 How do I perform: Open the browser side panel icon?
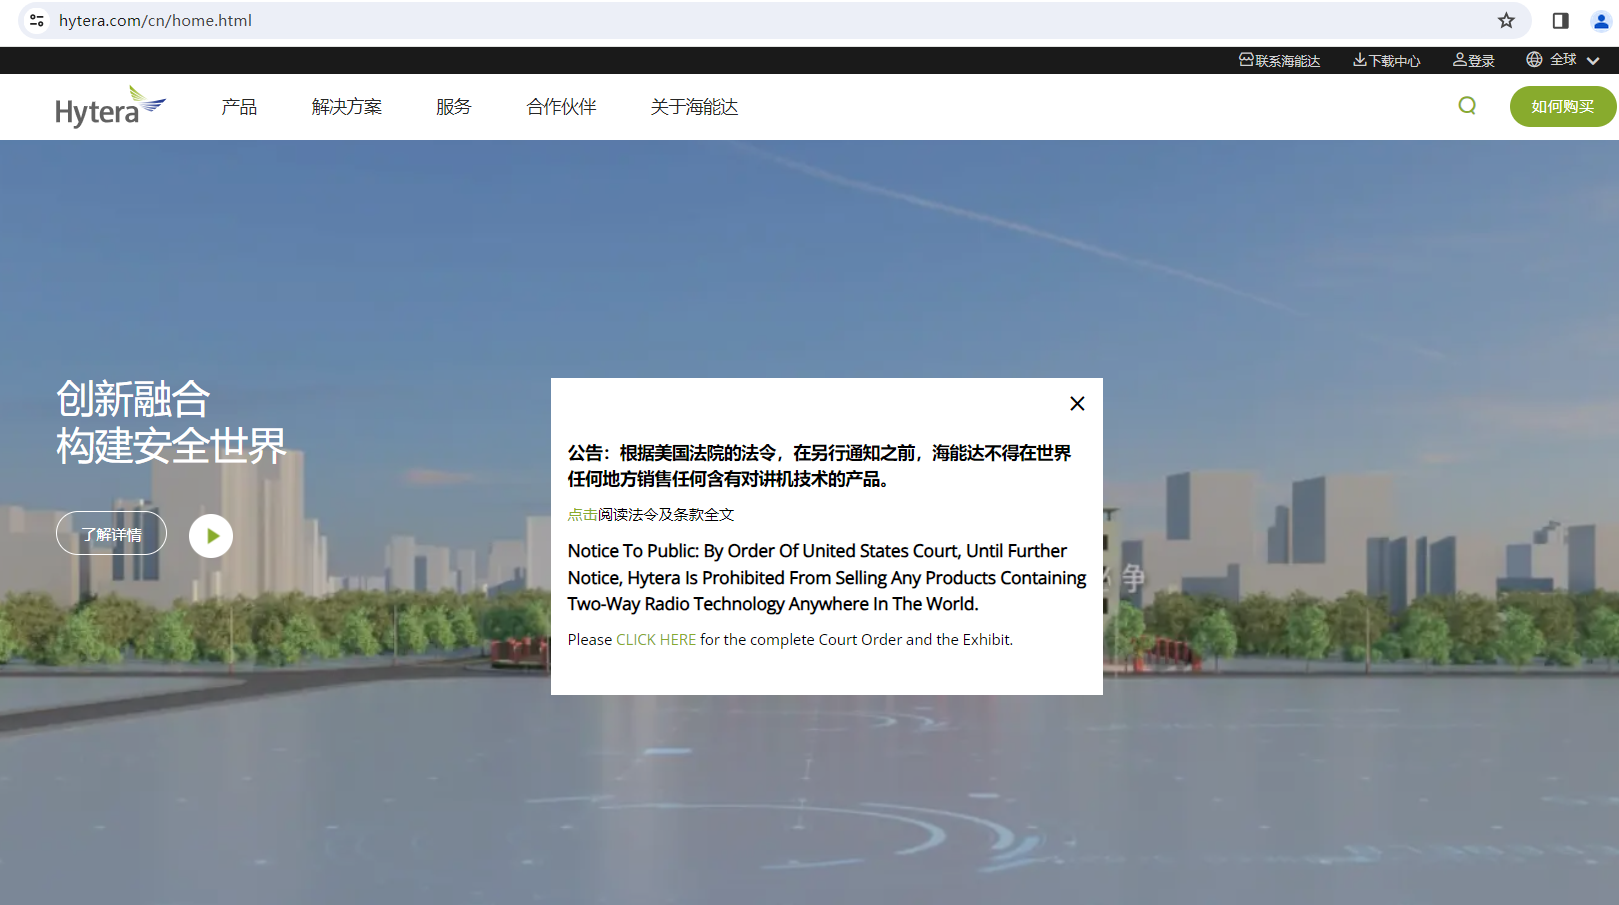tap(1560, 20)
